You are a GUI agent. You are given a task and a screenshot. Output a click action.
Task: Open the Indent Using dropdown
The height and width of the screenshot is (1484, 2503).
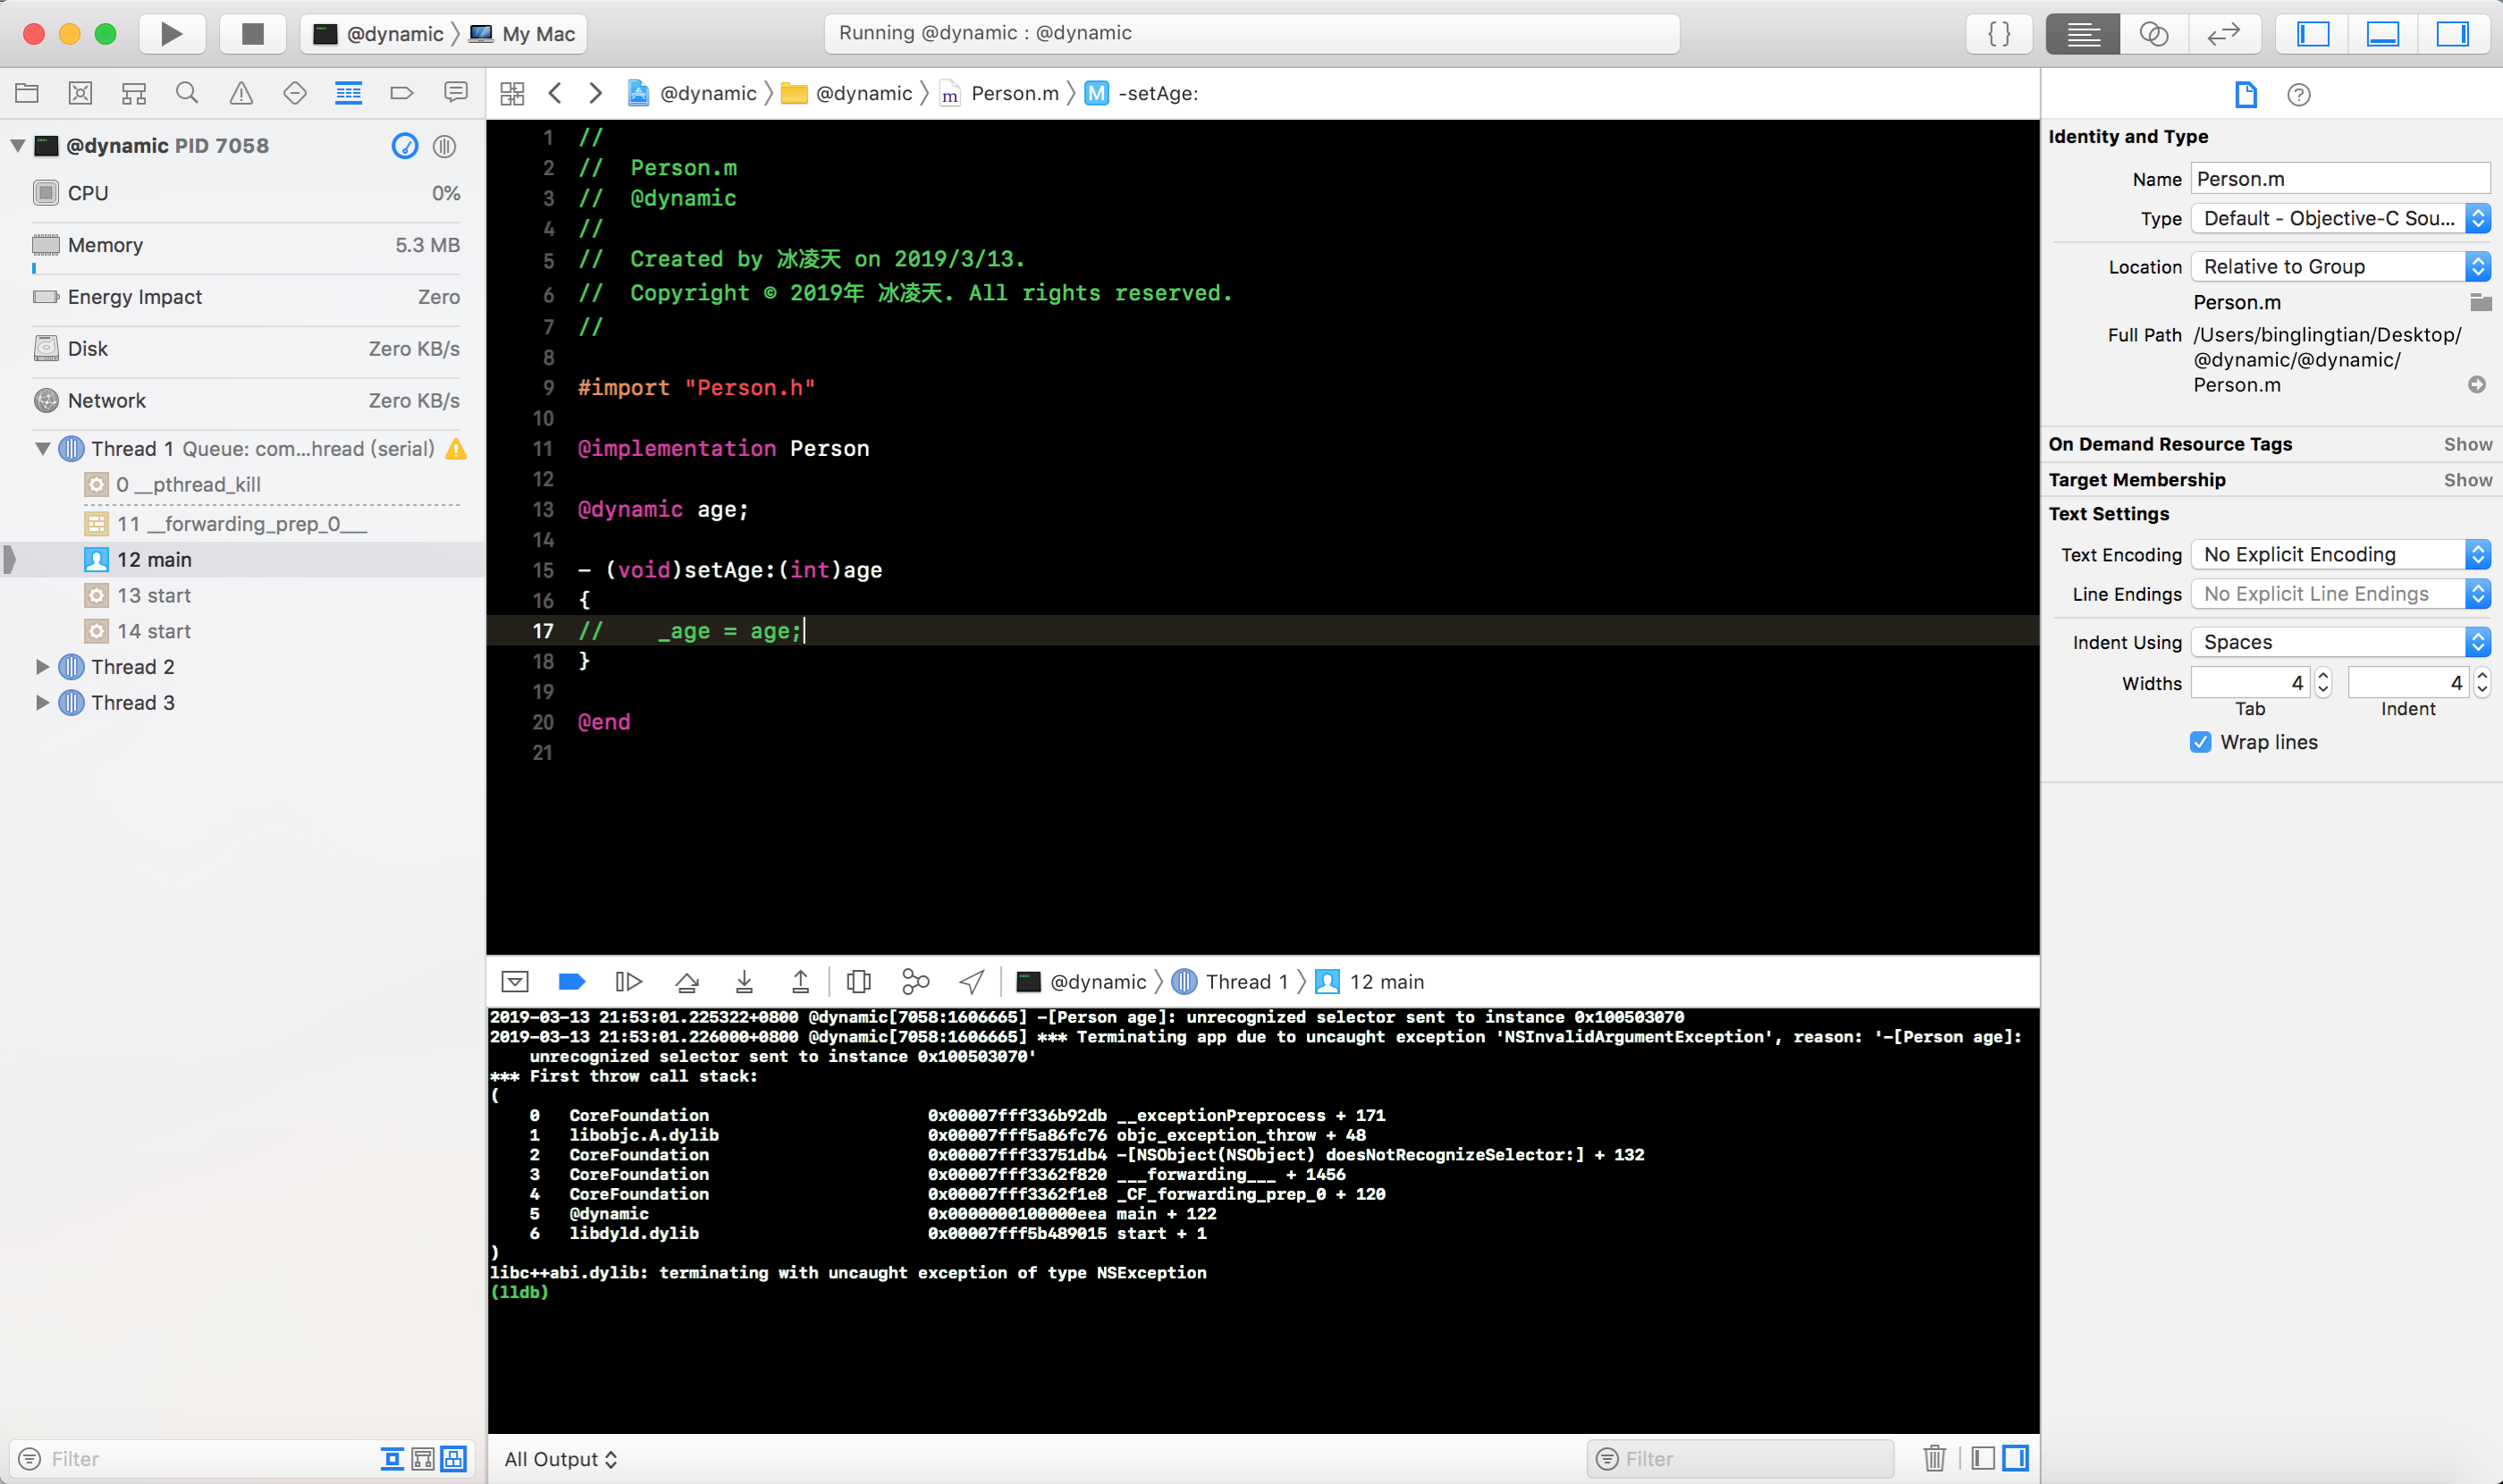pyautogui.click(x=2339, y=642)
